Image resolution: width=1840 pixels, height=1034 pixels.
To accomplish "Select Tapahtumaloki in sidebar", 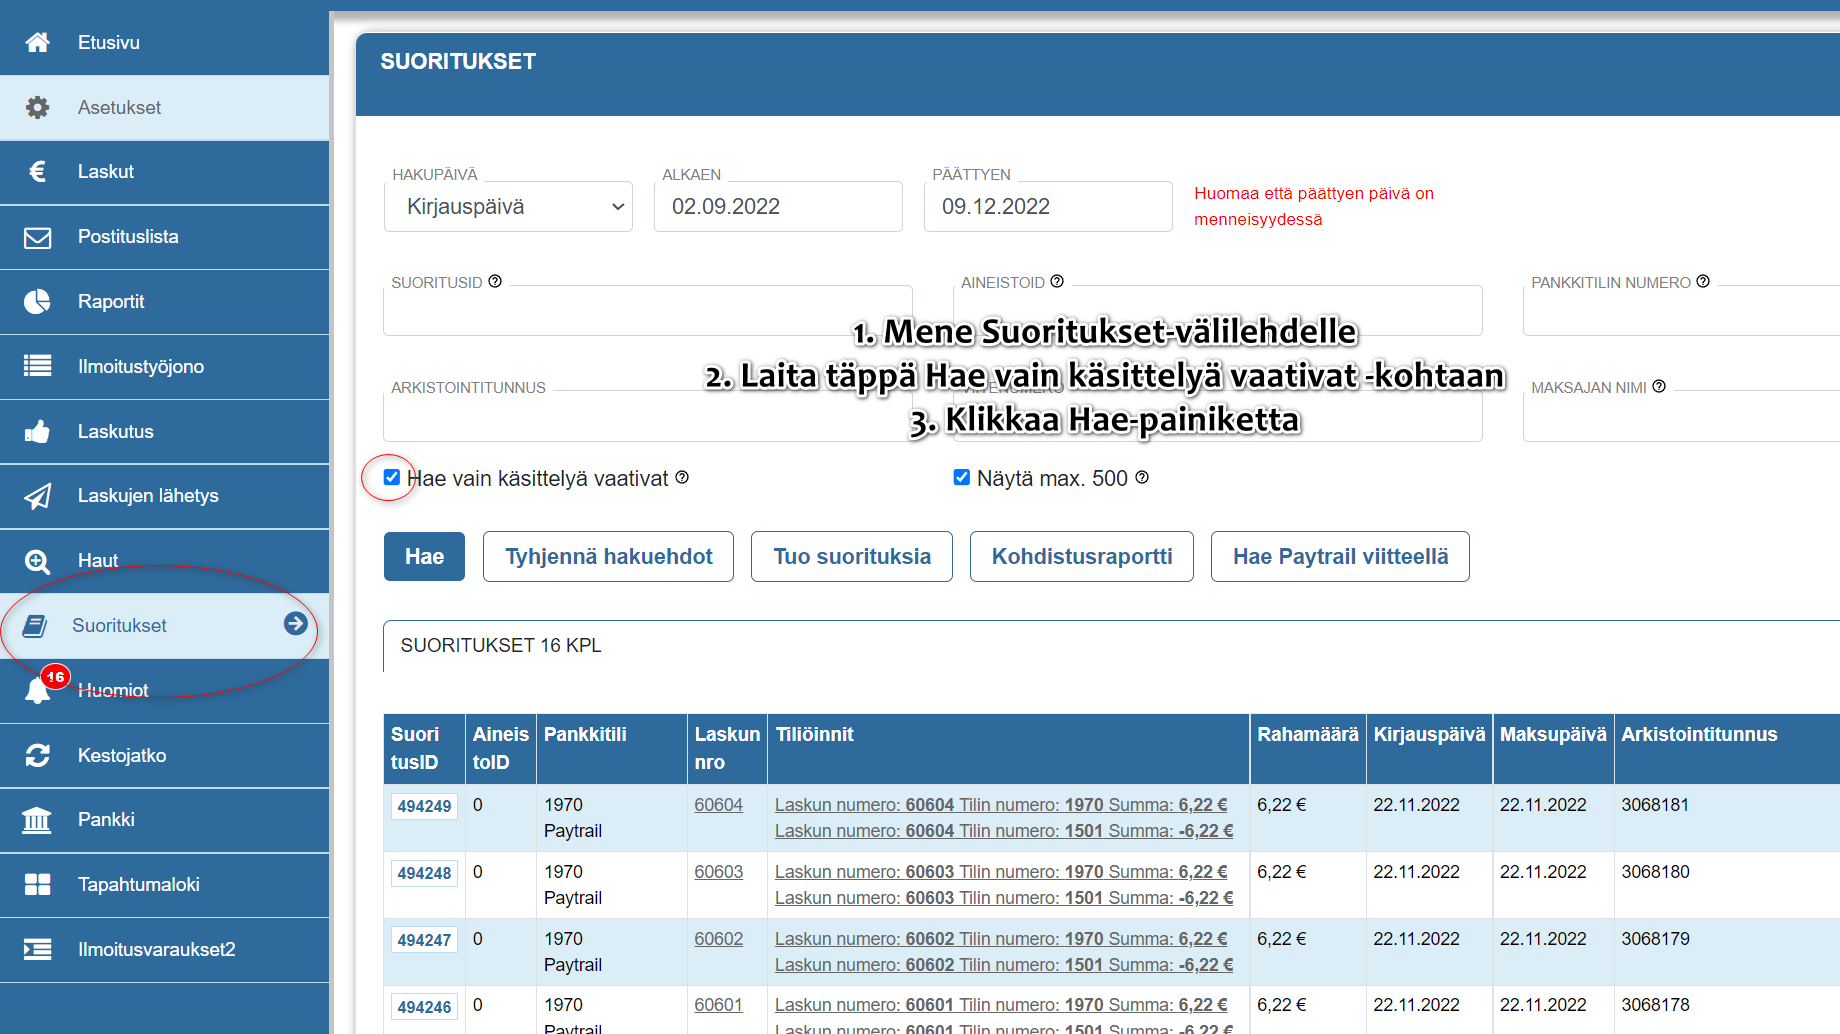I will [164, 884].
